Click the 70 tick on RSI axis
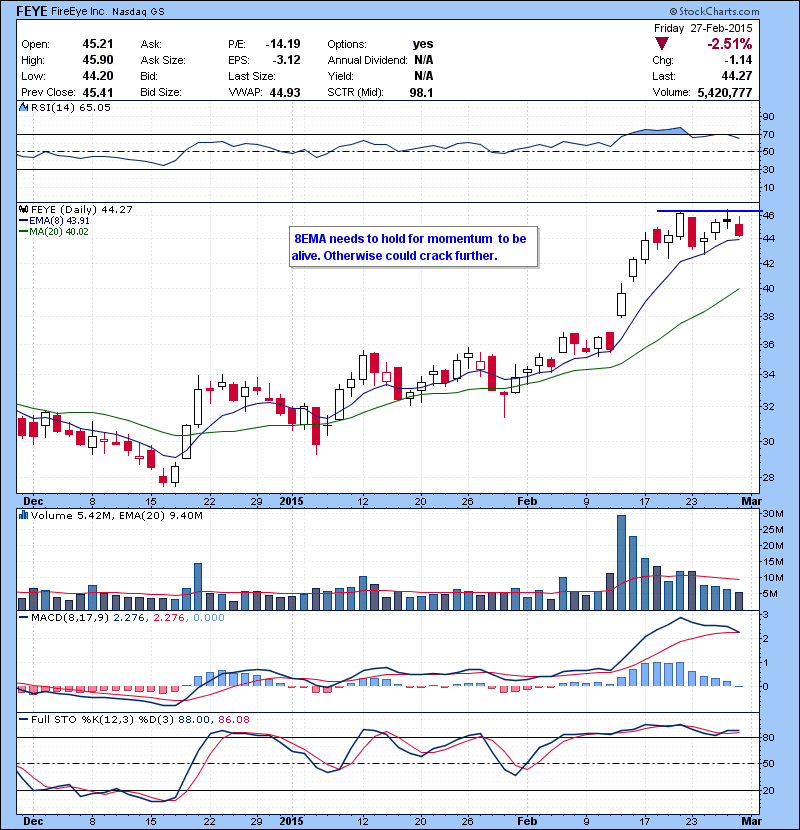800x830 pixels. 768,134
